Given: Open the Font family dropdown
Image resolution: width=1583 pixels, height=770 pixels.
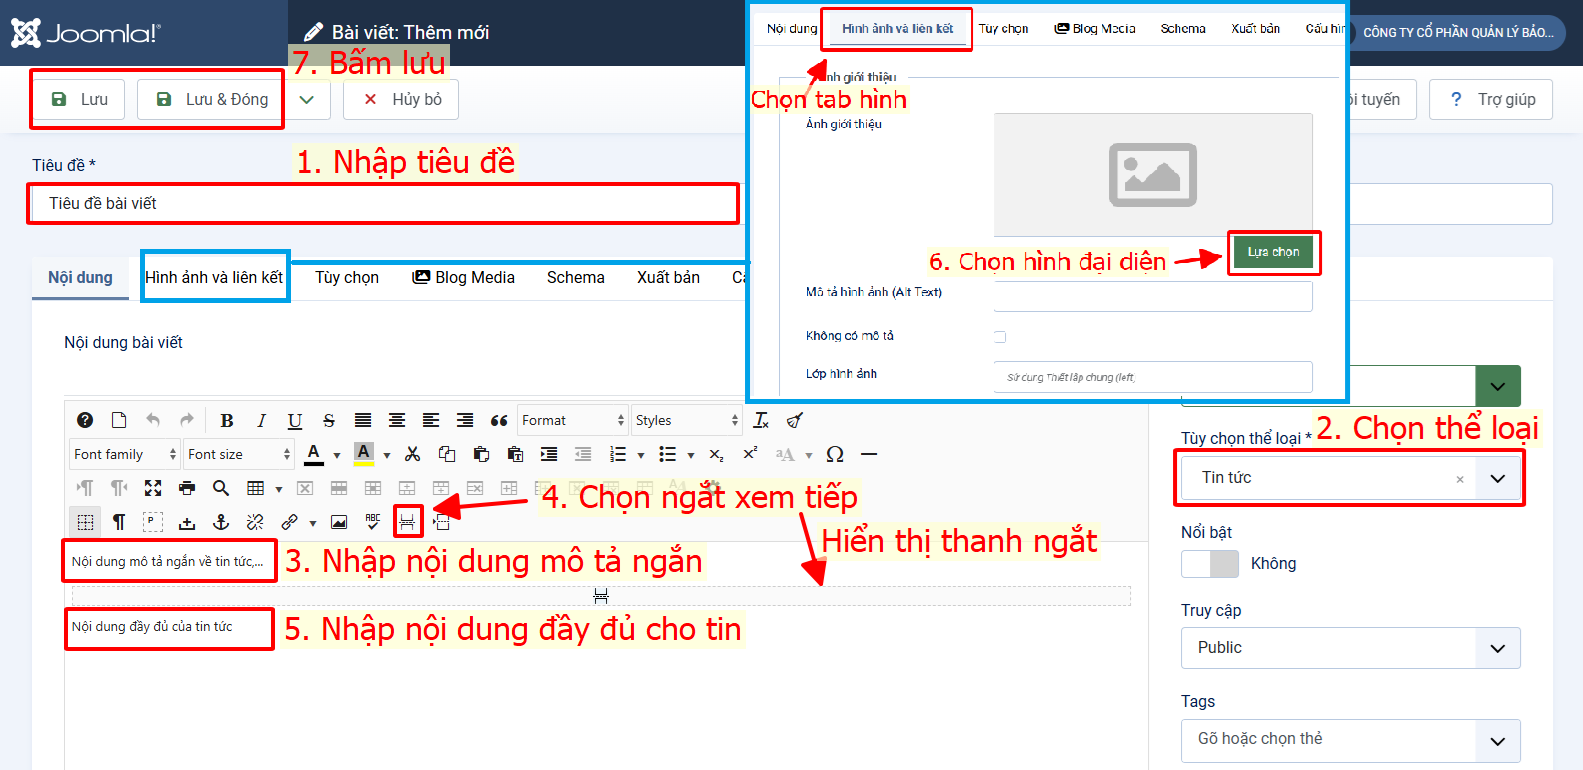Looking at the screenshot, I should pyautogui.click(x=124, y=455).
